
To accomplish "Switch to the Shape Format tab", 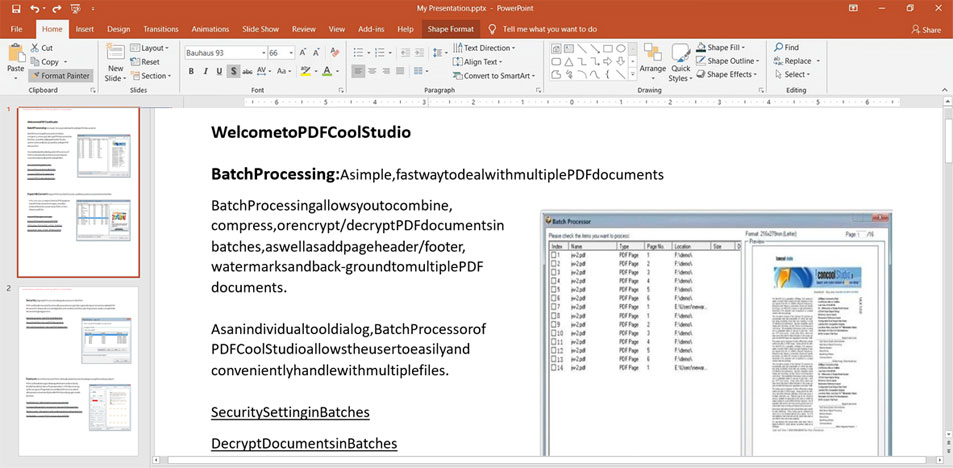I will (x=450, y=29).
